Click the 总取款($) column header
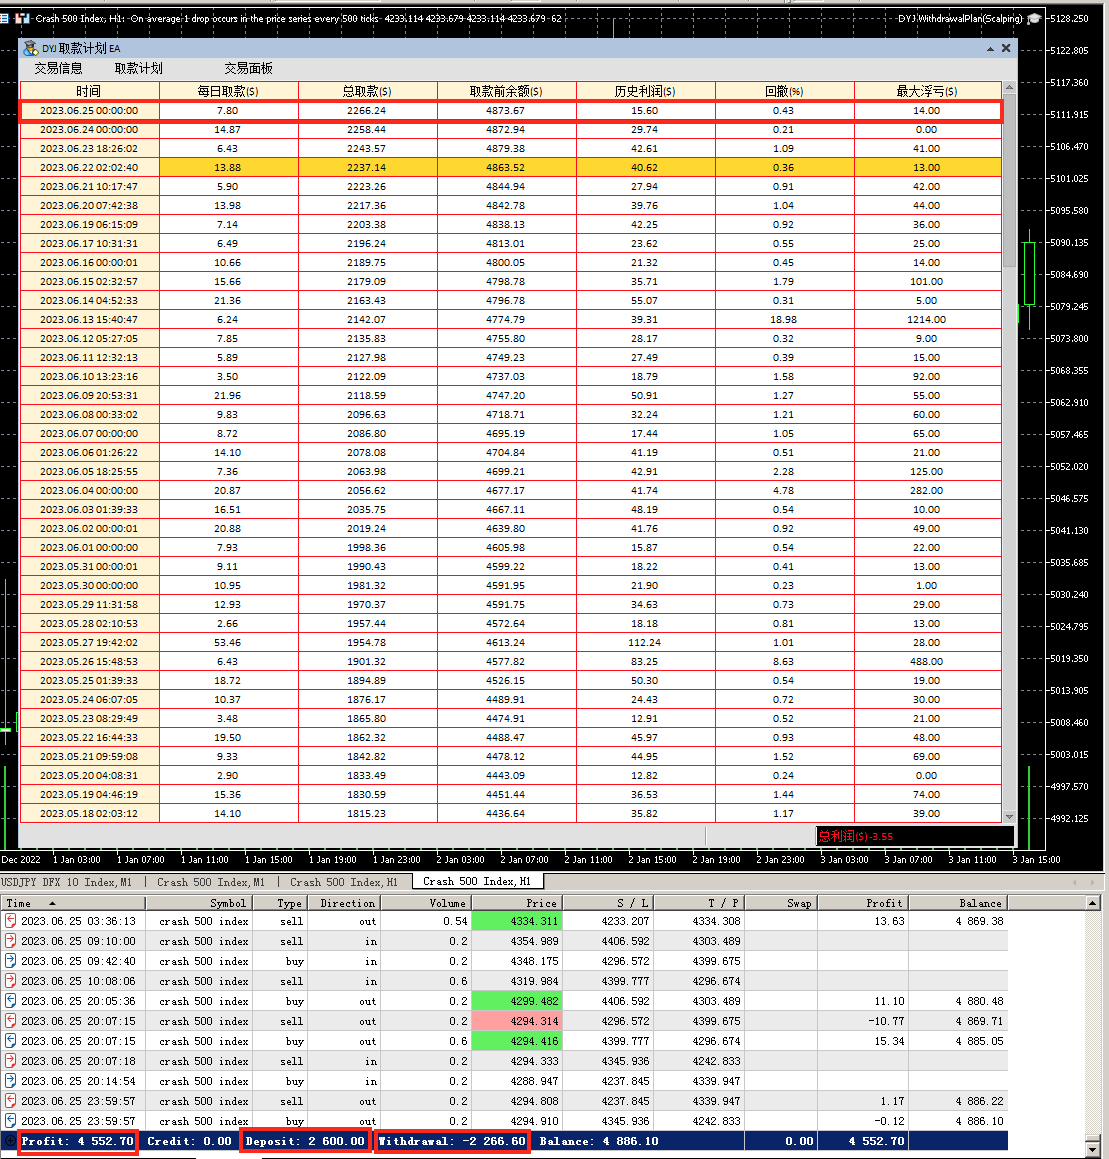Viewport: 1109px width, 1159px height. [367, 91]
